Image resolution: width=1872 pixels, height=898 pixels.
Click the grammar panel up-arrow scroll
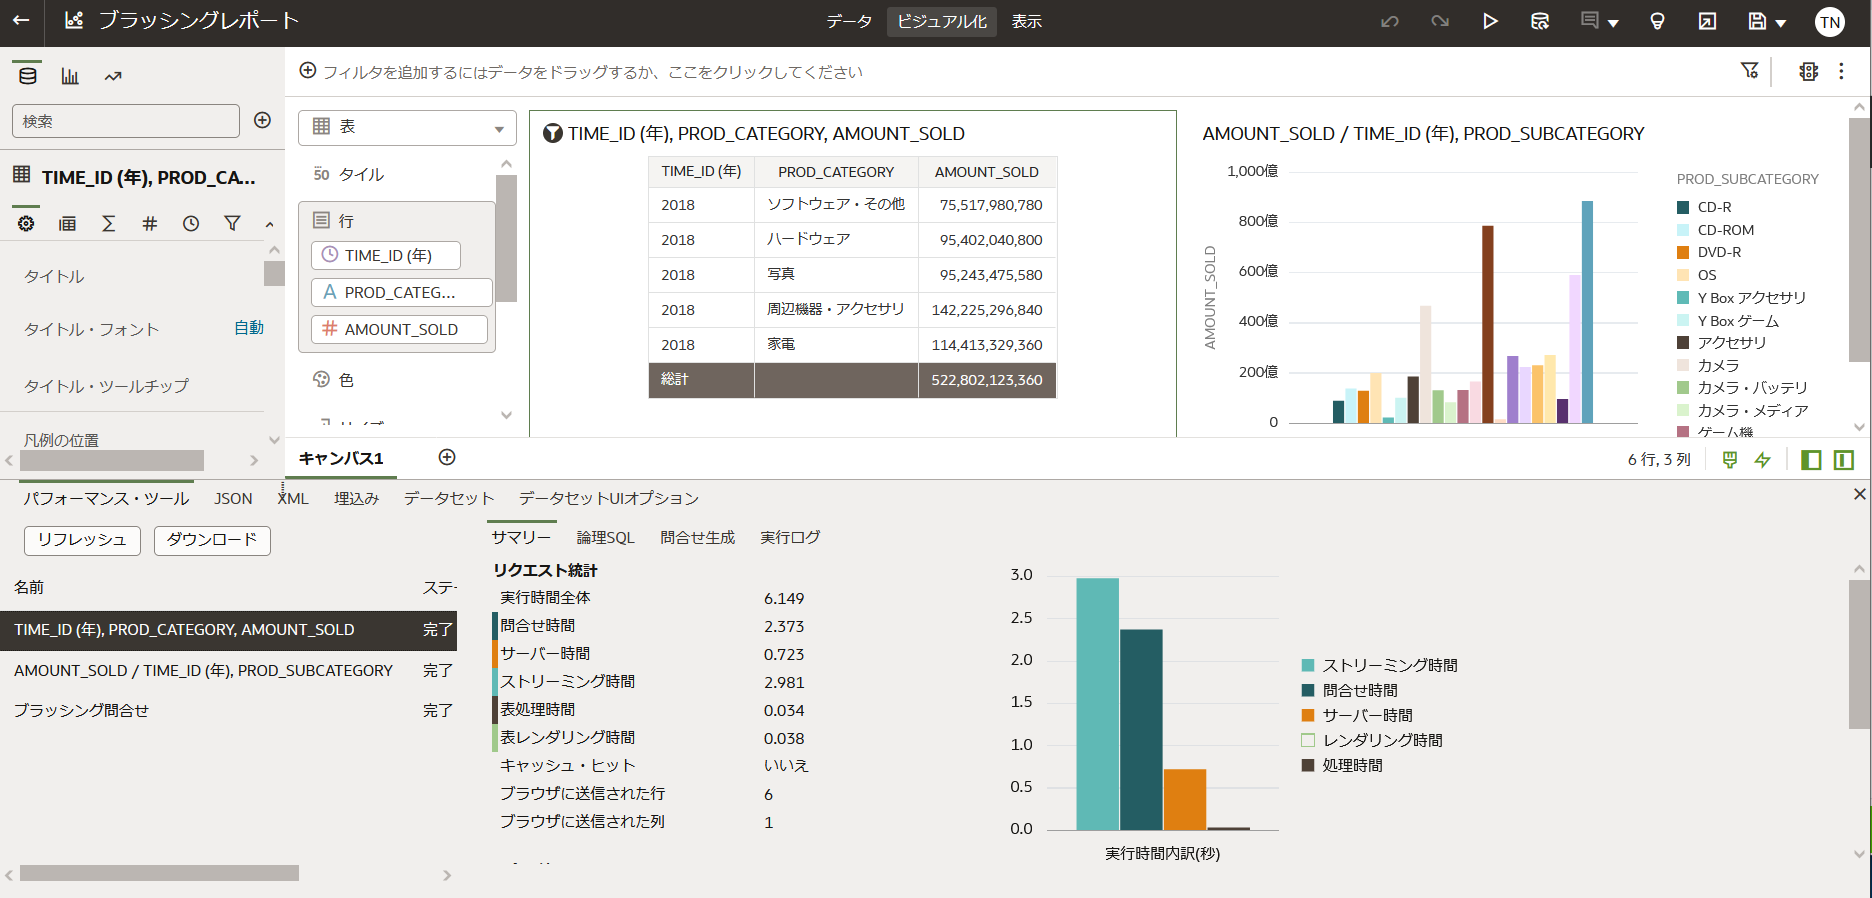(506, 164)
